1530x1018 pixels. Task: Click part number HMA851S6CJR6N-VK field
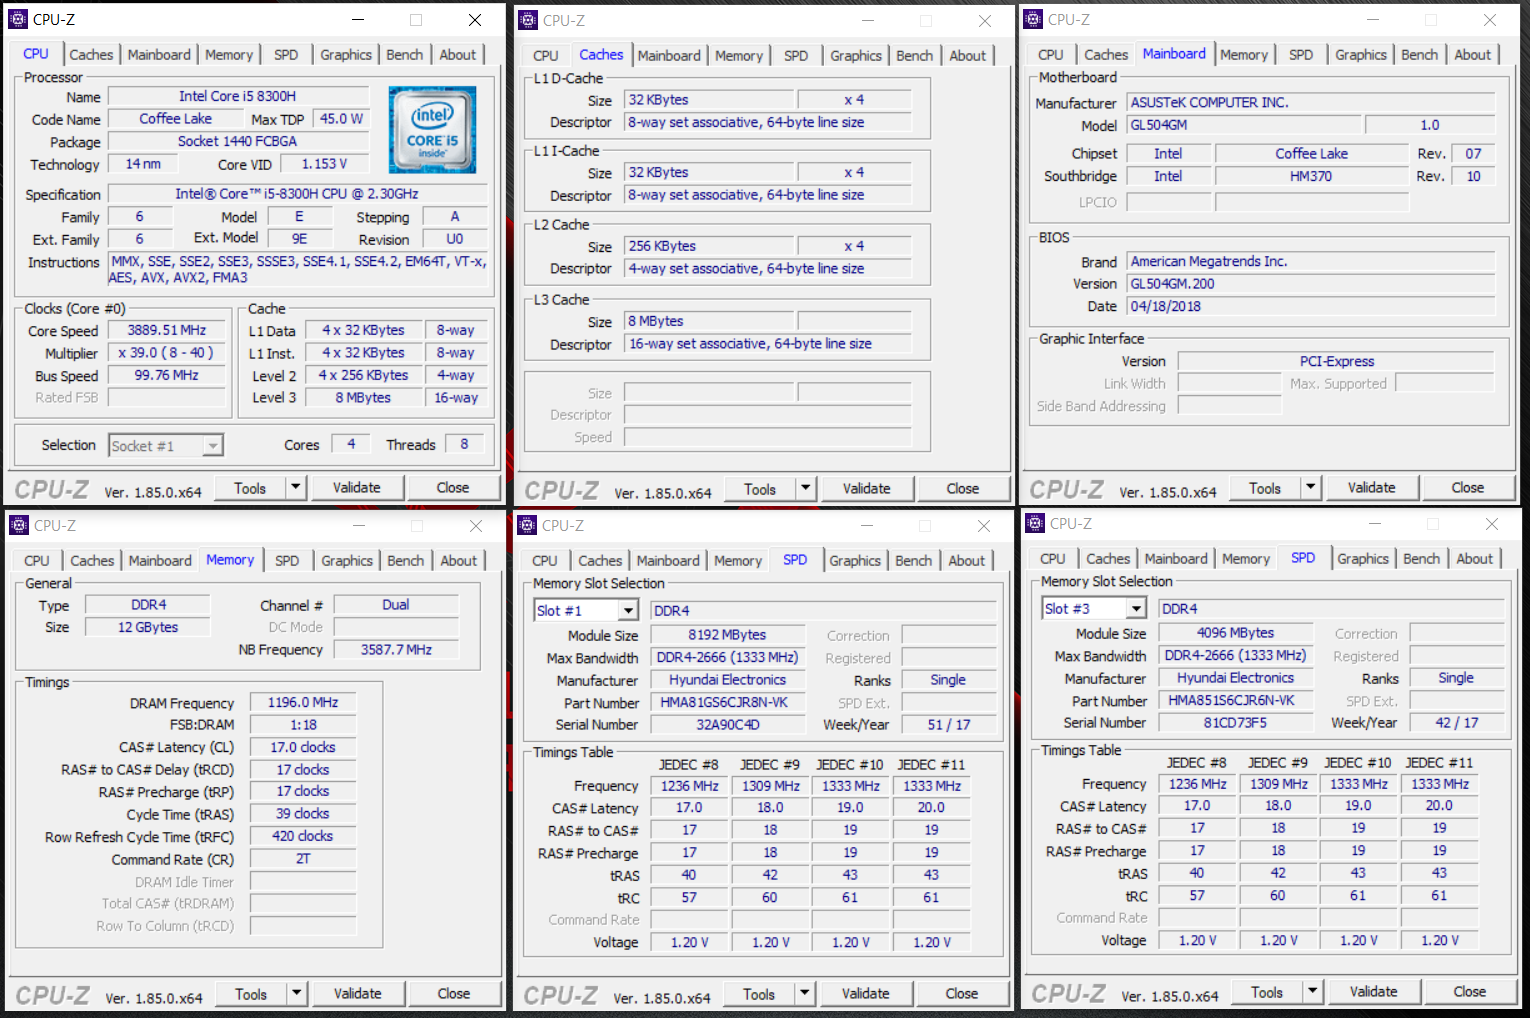pyautogui.click(x=1236, y=700)
